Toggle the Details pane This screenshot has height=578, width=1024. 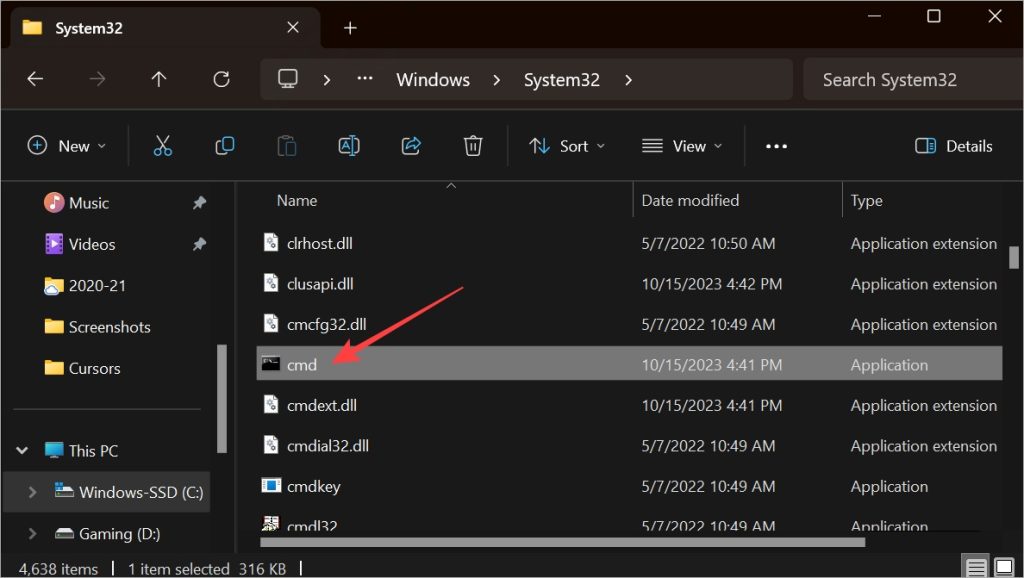click(x=953, y=146)
